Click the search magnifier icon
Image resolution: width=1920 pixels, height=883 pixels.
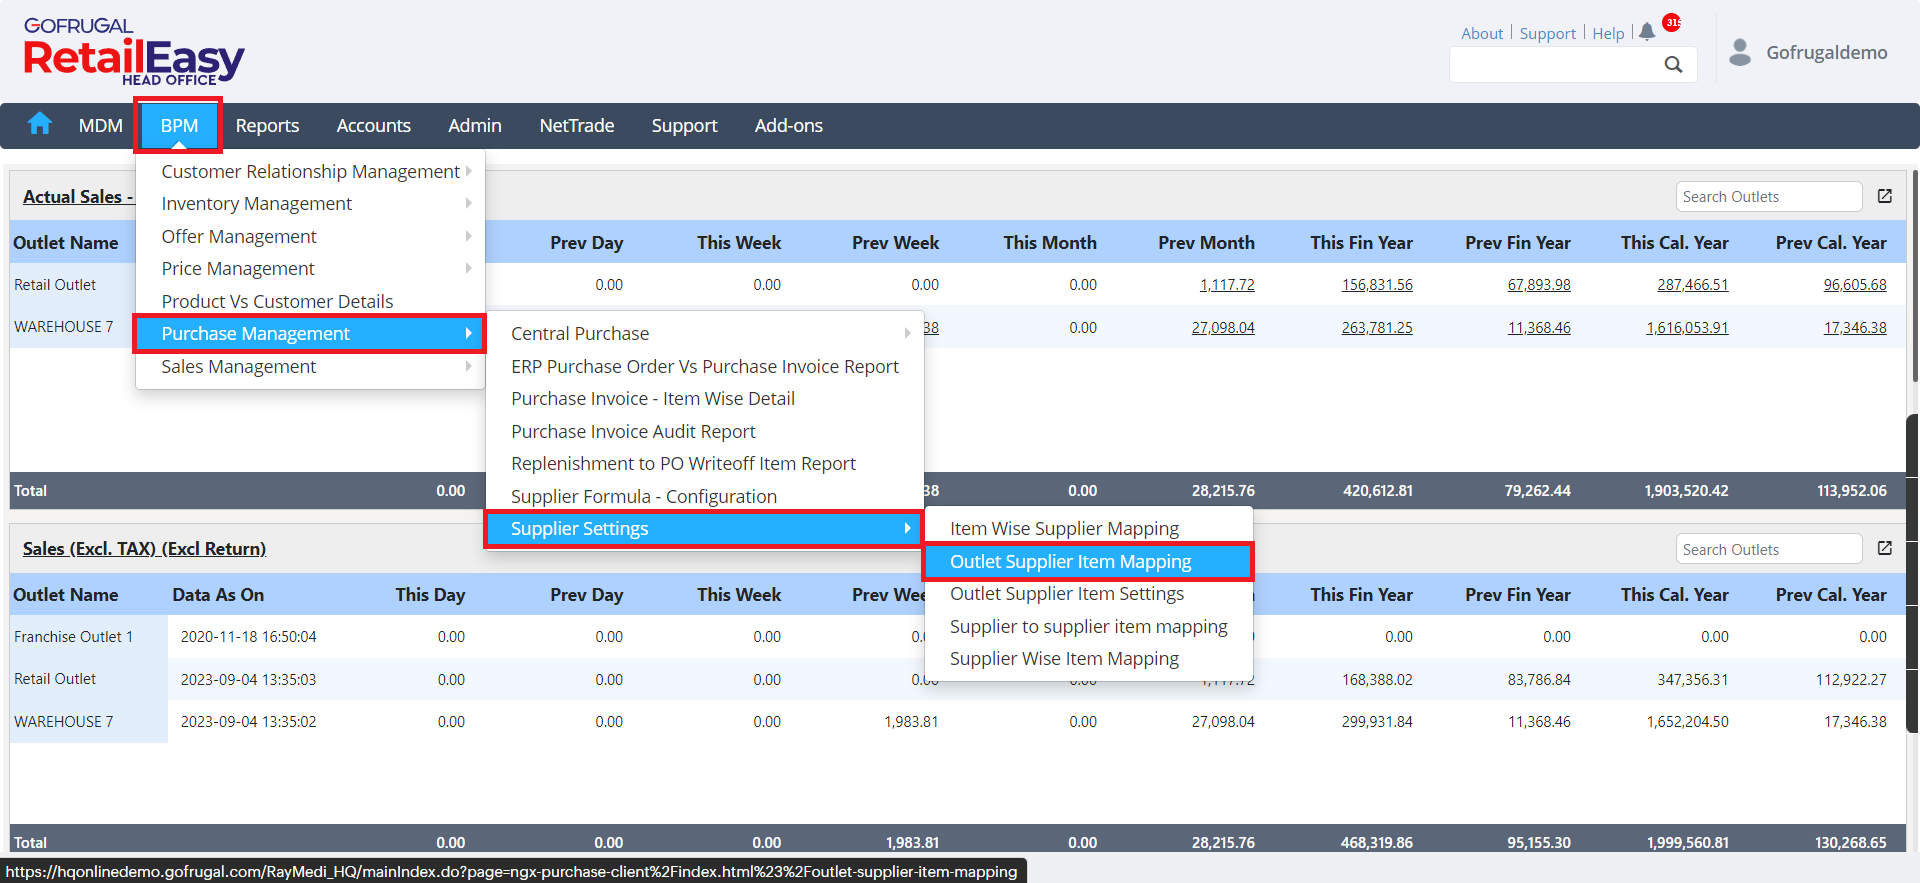pos(1673,65)
